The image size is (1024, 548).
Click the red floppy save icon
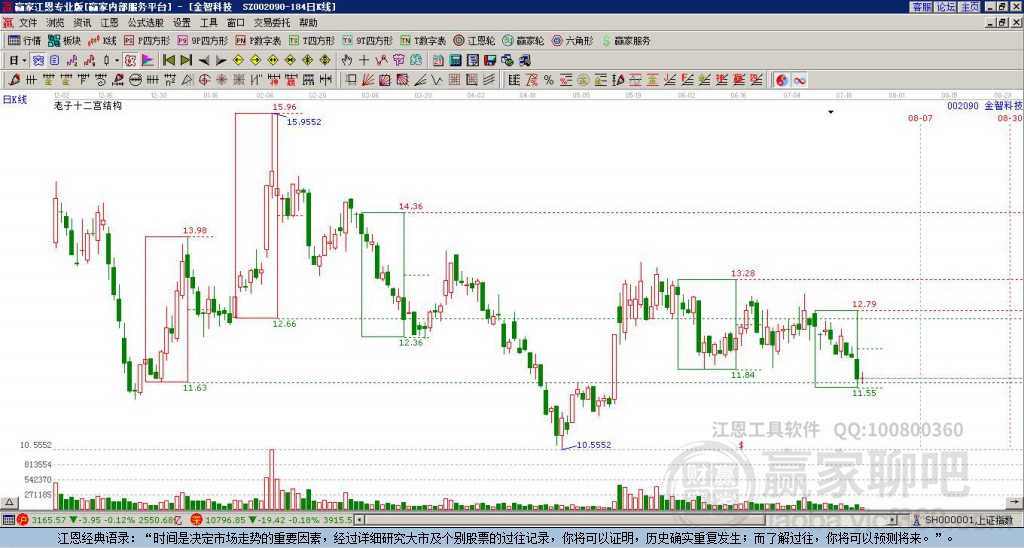pyautogui.click(x=490, y=60)
